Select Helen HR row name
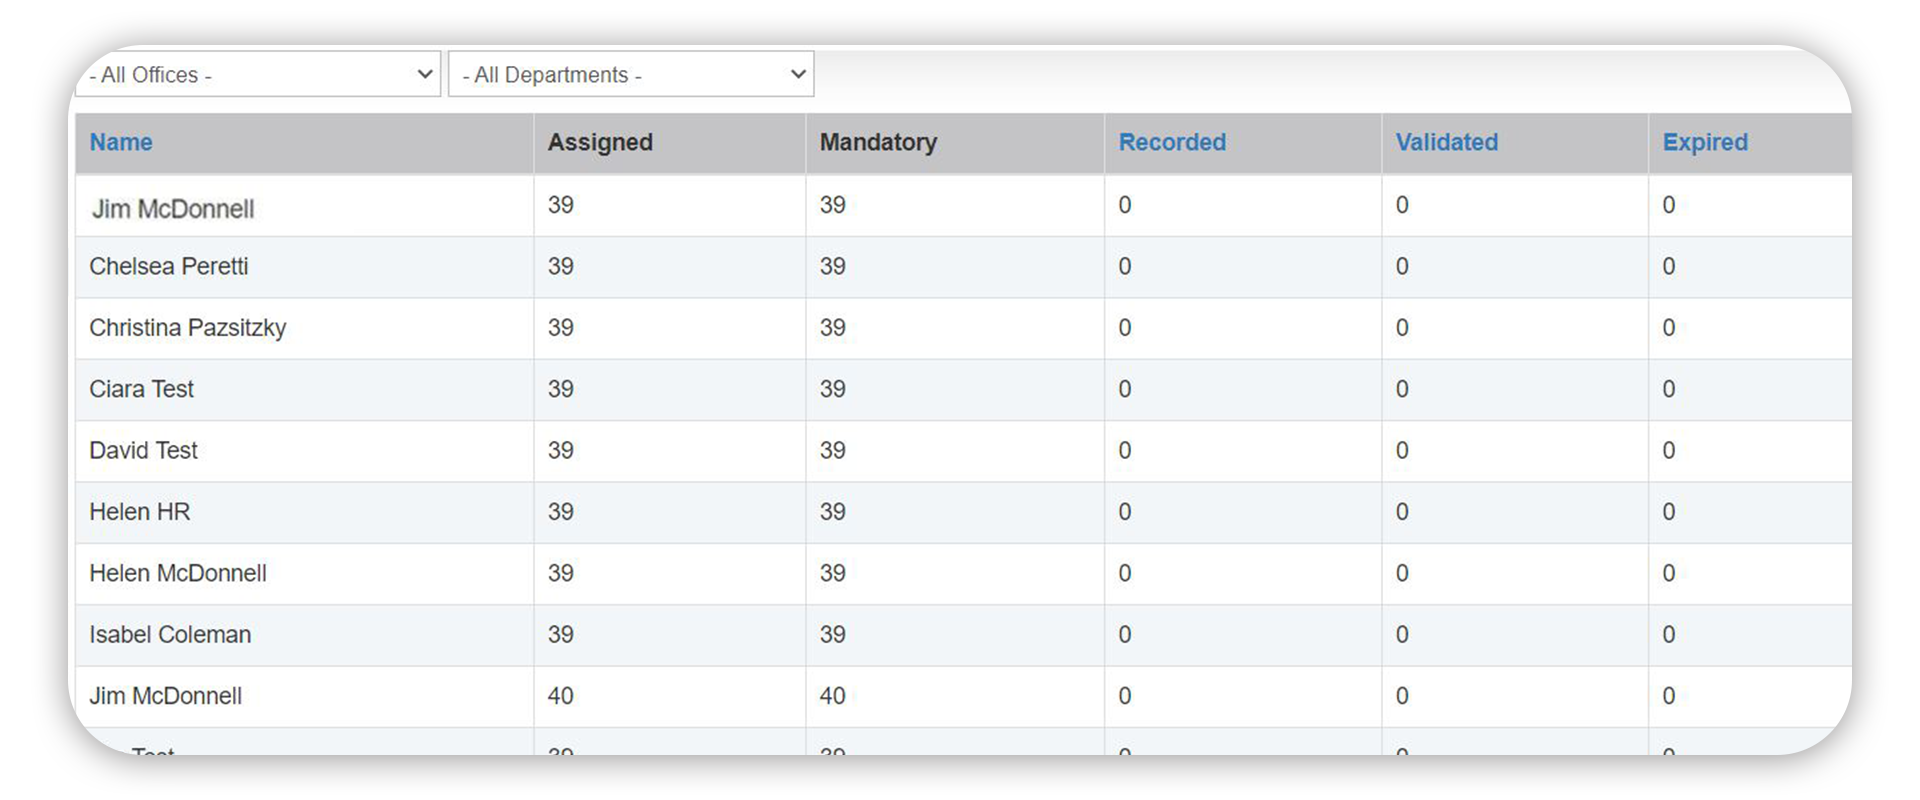This screenshot has height=800, width=1920. (139, 512)
